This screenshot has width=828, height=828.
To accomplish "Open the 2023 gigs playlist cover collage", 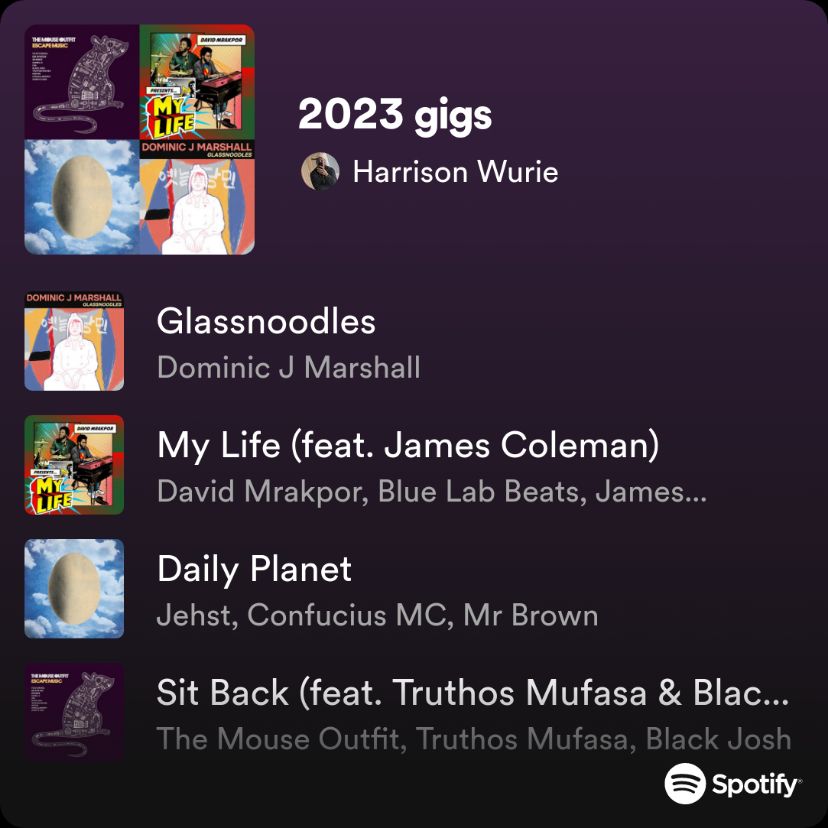I will pos(139,139).
